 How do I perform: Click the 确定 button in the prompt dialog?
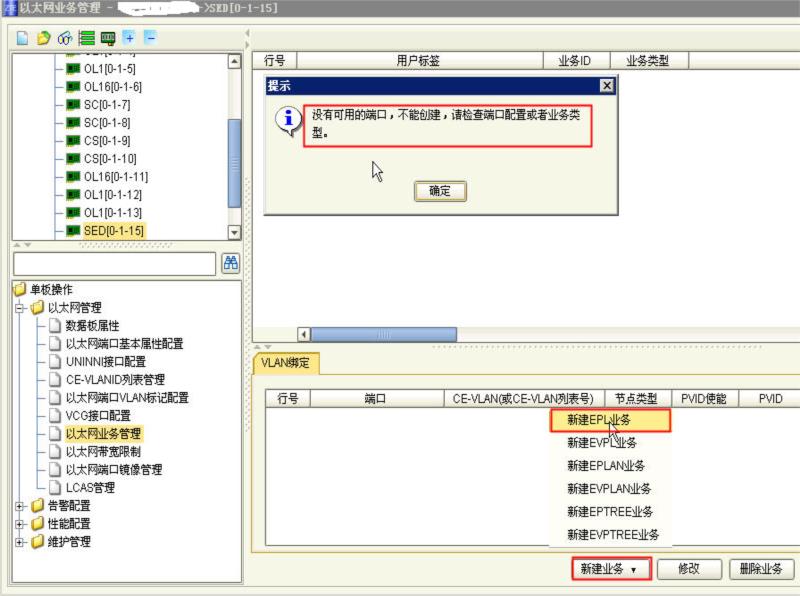tap(439, 191)
